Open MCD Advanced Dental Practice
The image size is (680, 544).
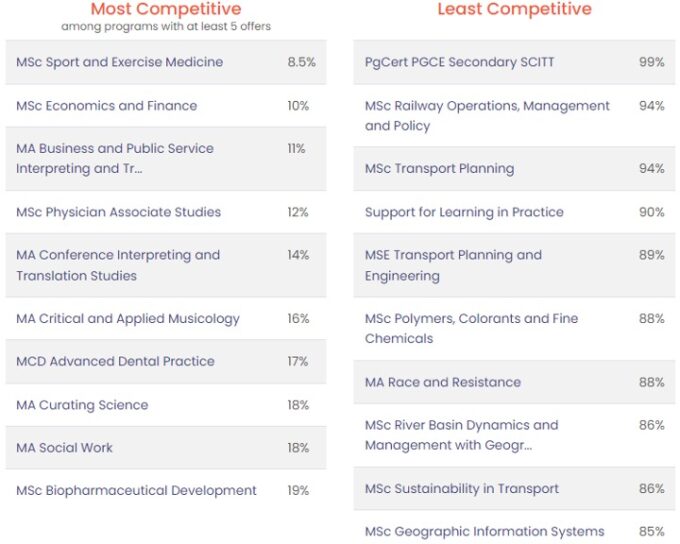[x=166, y=361]
